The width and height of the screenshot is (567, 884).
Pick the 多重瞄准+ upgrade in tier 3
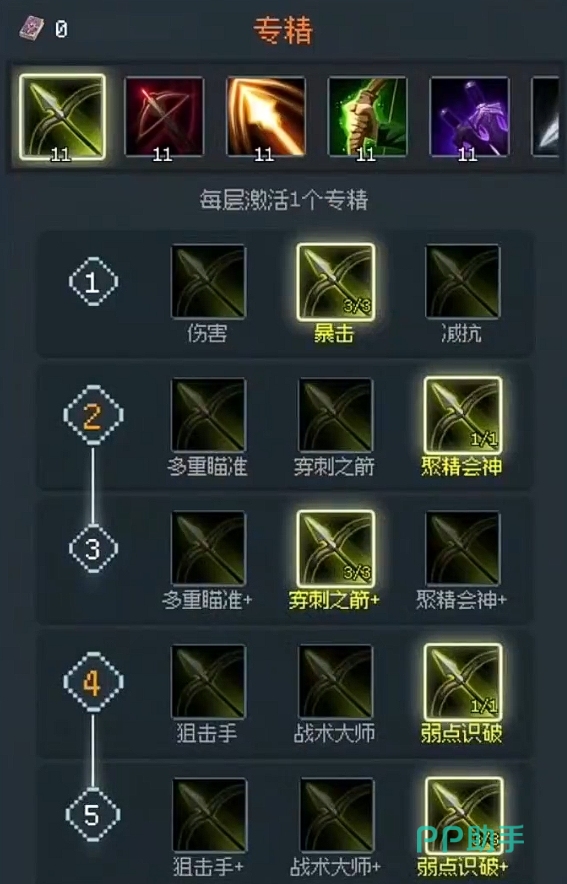[209, 548]
